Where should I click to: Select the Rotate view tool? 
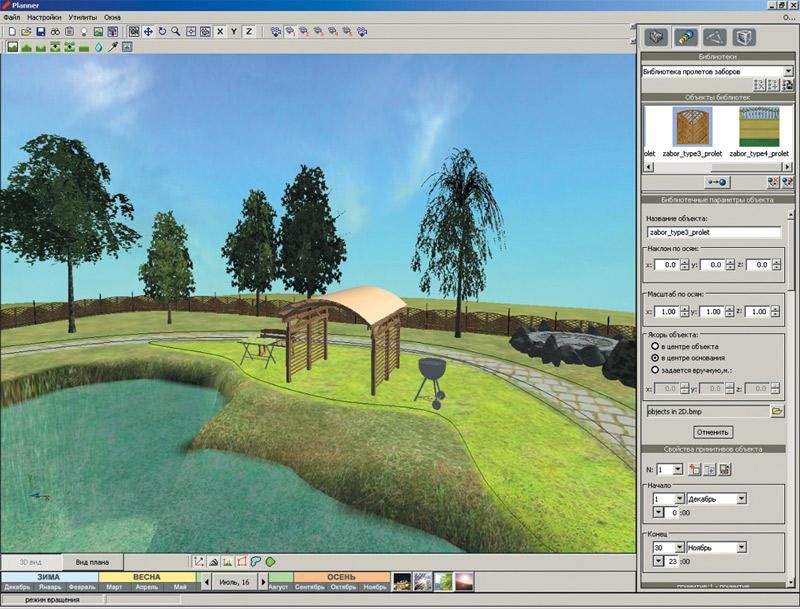click(162, 32)
